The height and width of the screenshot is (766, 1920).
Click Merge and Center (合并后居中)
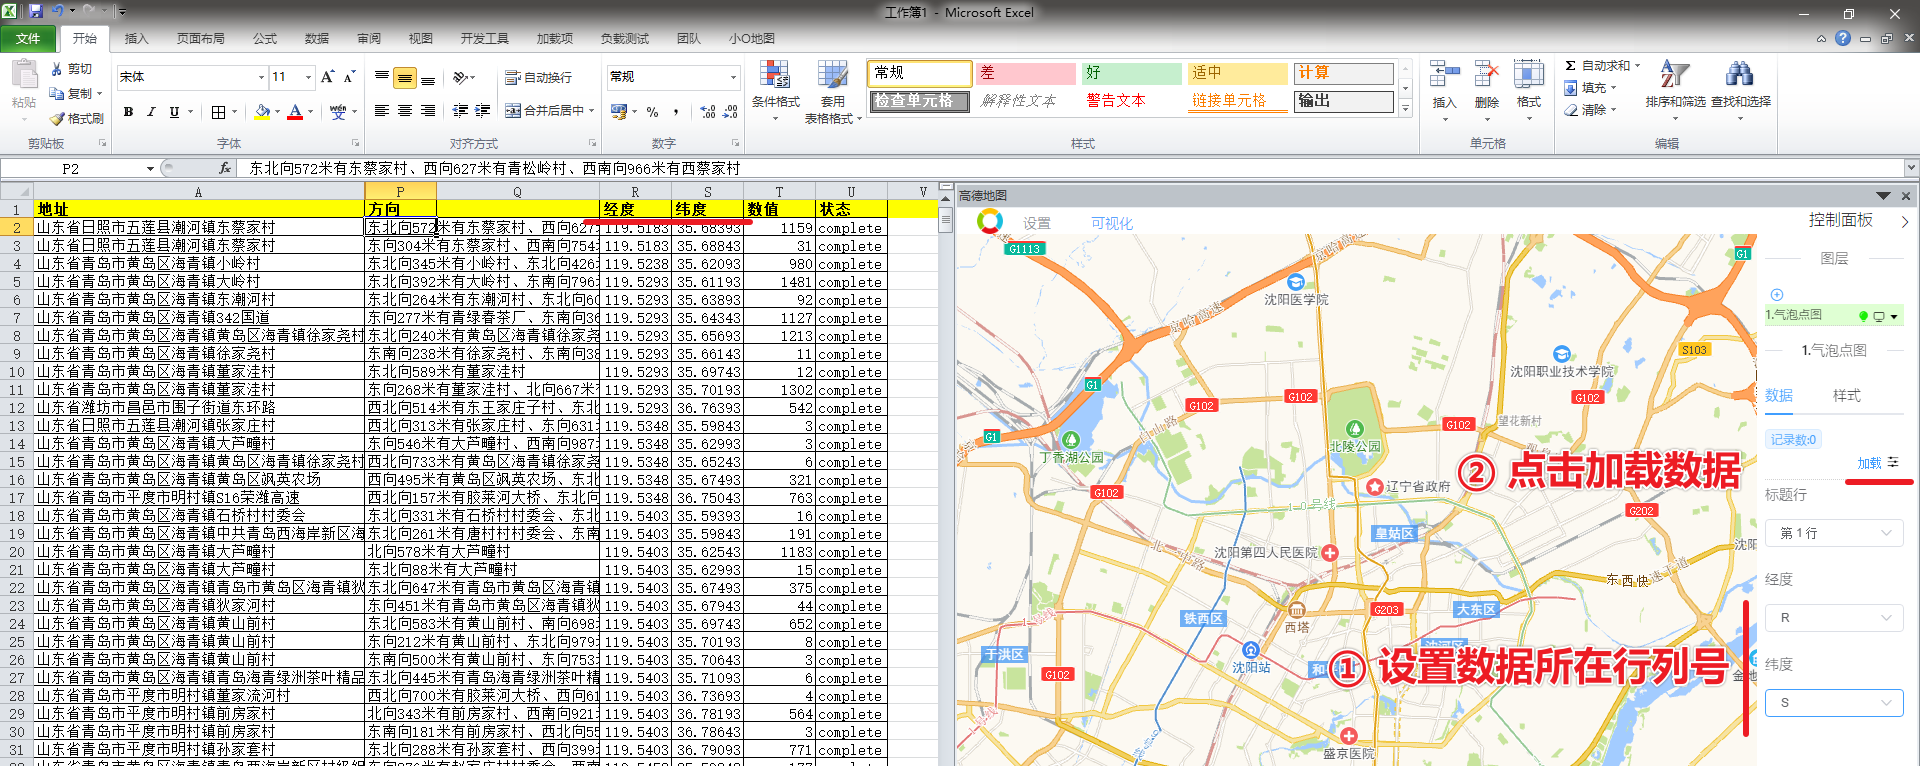tap(544, 111)
